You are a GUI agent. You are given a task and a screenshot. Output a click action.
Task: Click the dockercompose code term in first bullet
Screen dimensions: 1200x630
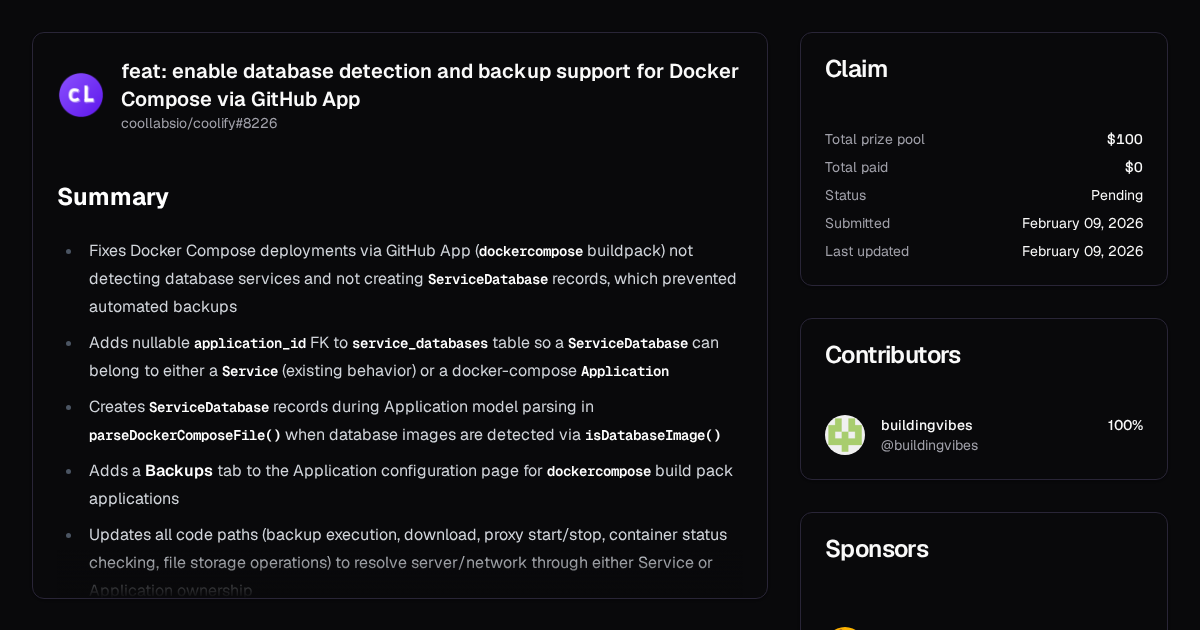coord(531,251)
